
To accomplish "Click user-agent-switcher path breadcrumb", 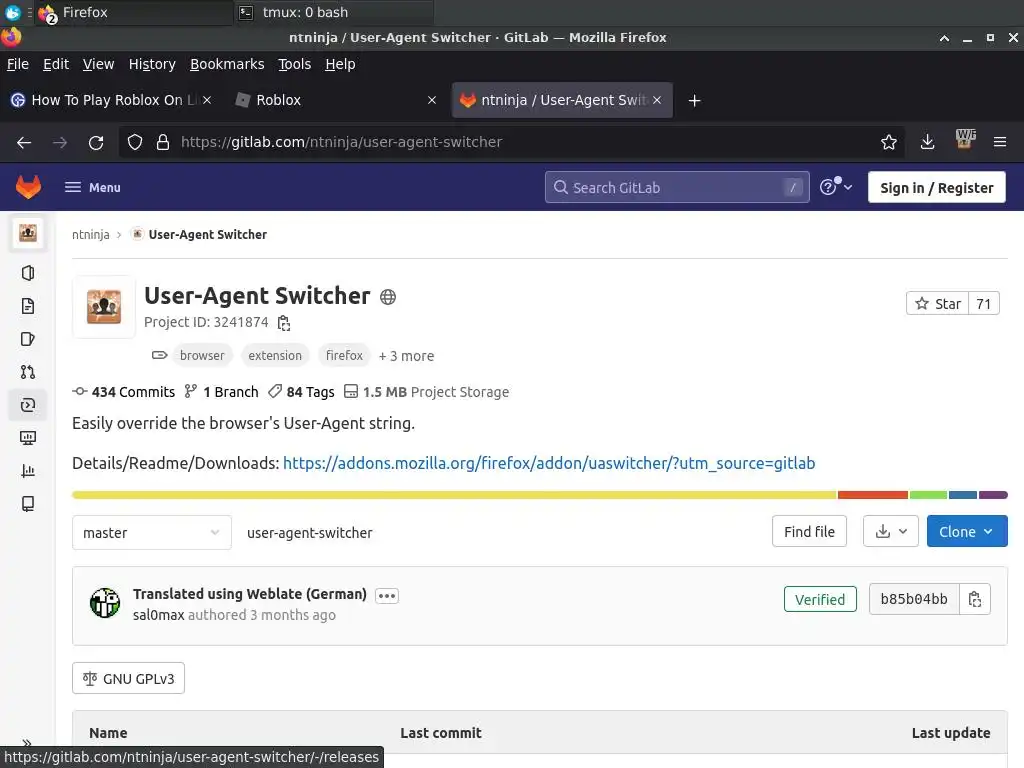I will click(x=310, y=533).
